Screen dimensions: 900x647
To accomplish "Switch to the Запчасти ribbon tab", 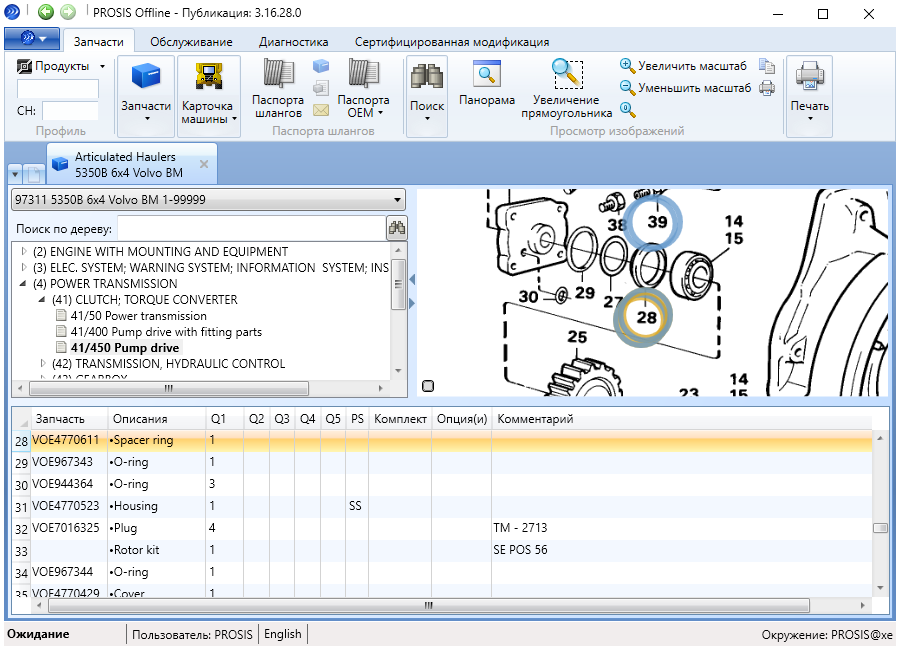I will coord(98,41).
